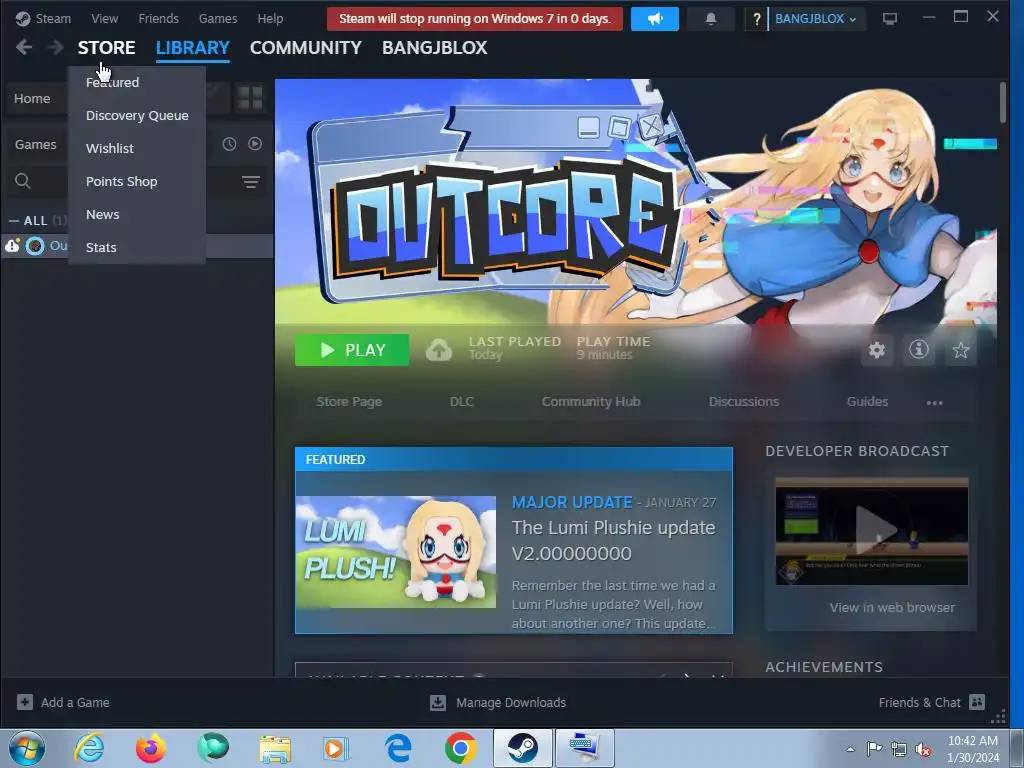Switch to the LIBRARY section
Viewport: 1024px width, 768px height.
click(x=193, y=48)
